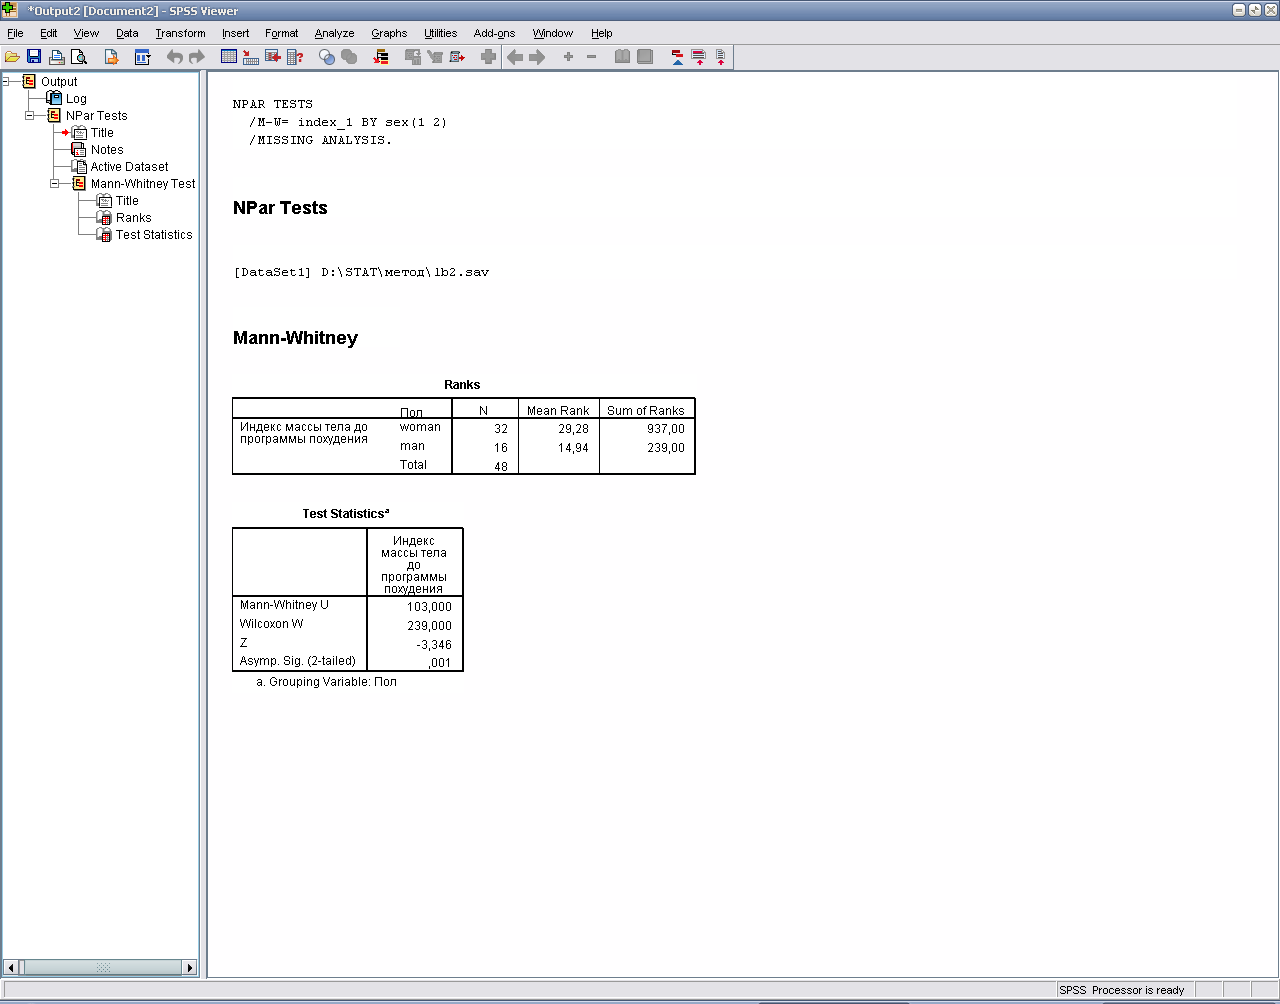Open the Analyze menu
The image size is (1280, 1004).
pos(335,33)
